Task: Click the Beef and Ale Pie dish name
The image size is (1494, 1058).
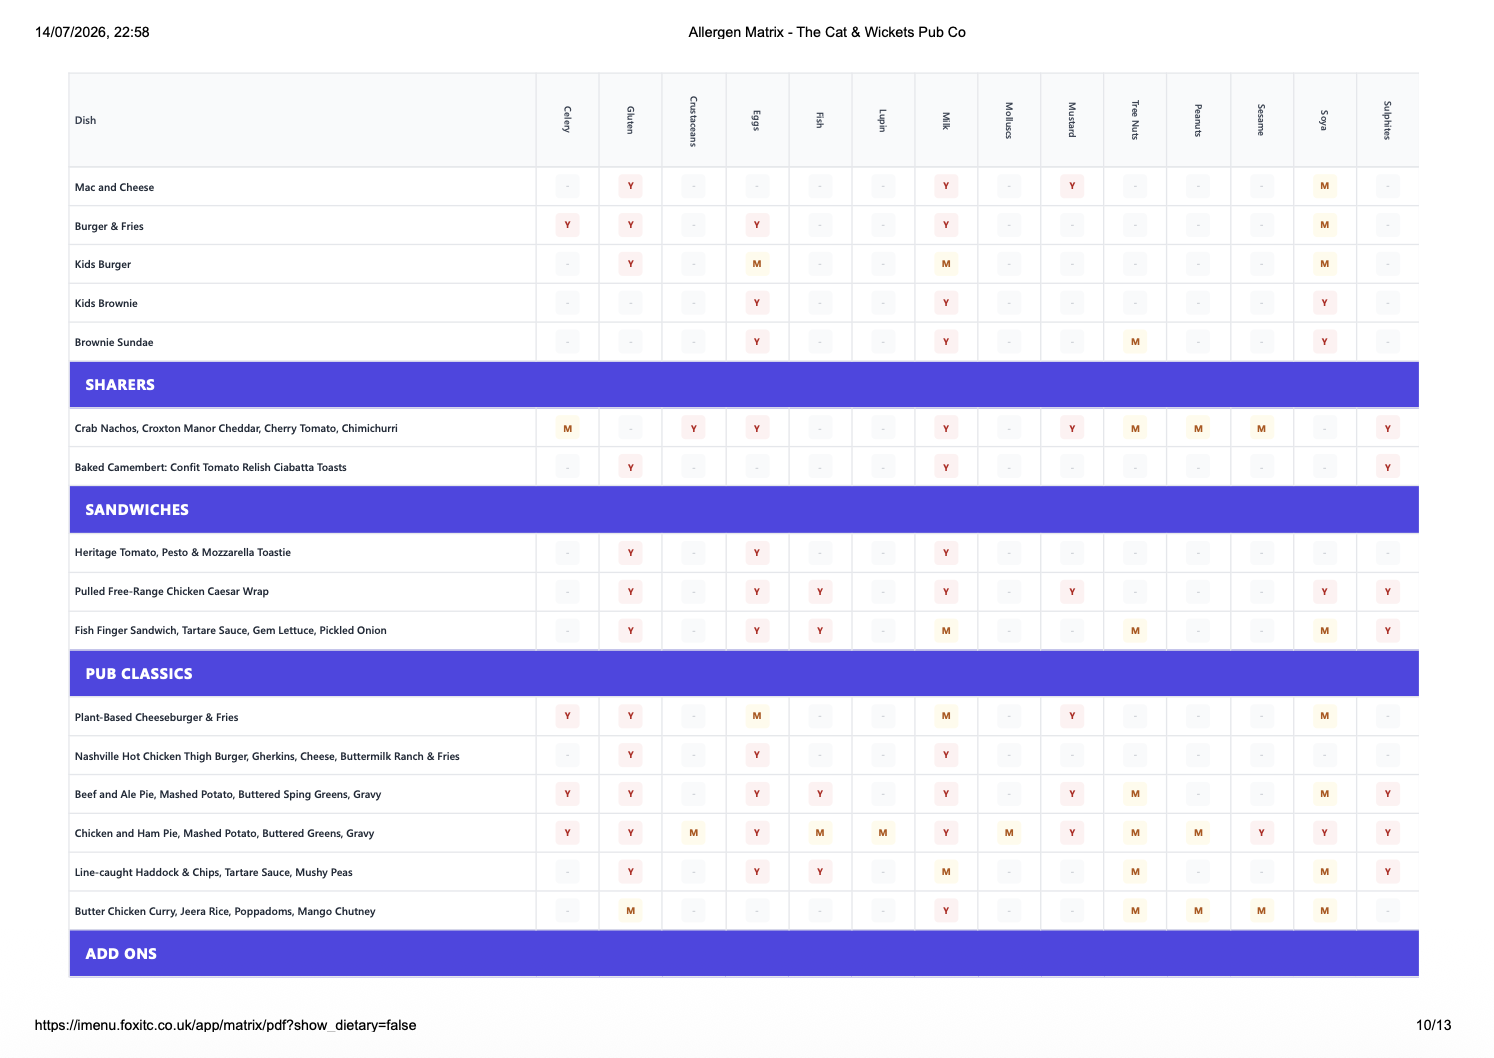Action: tap(228, 794)
